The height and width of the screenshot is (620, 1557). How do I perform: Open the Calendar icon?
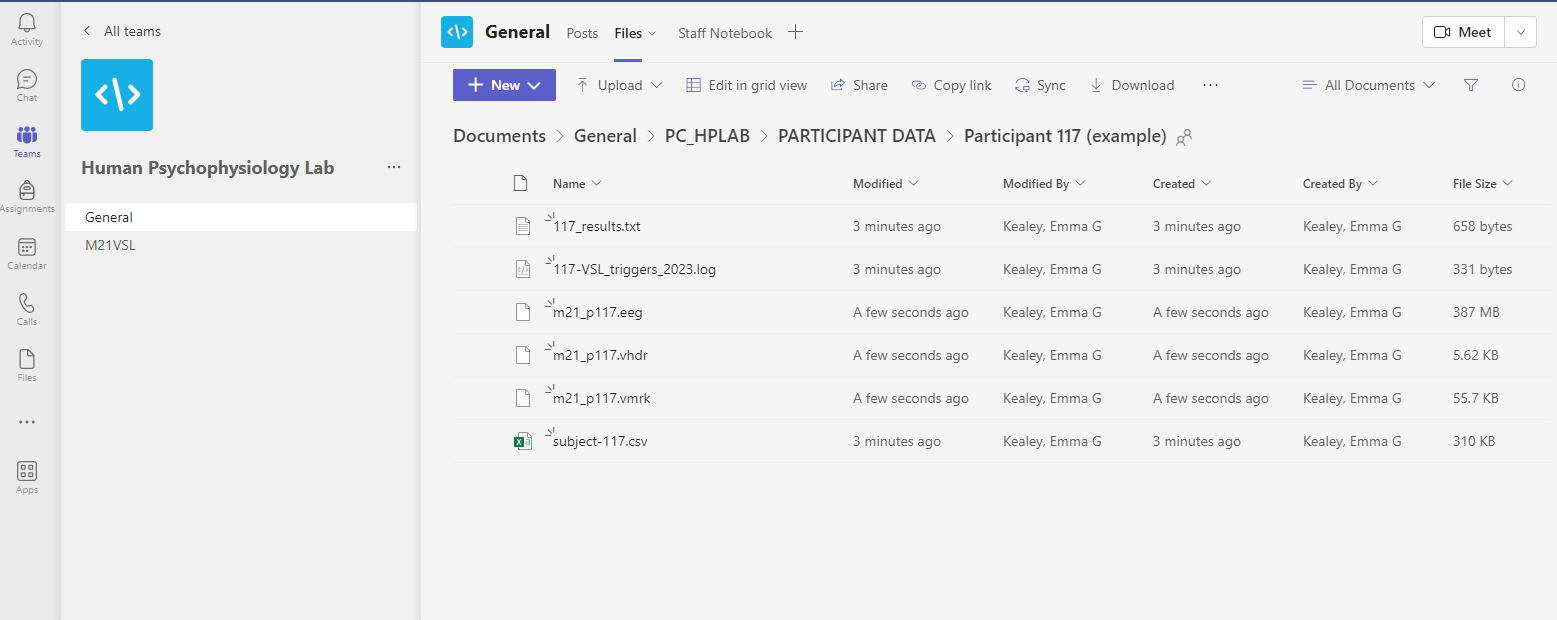[x=27, y=247]
